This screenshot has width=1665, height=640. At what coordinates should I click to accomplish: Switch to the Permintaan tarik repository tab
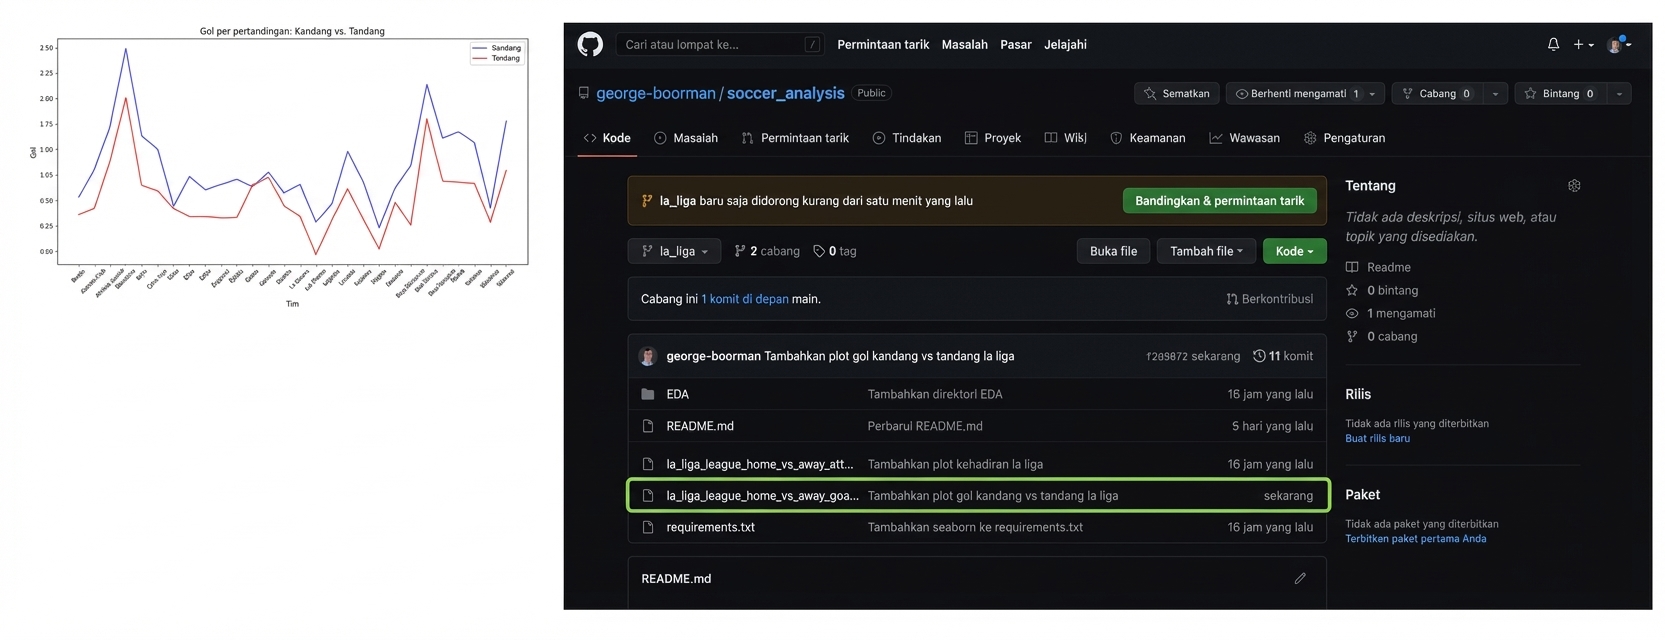(x=795, y=138)
